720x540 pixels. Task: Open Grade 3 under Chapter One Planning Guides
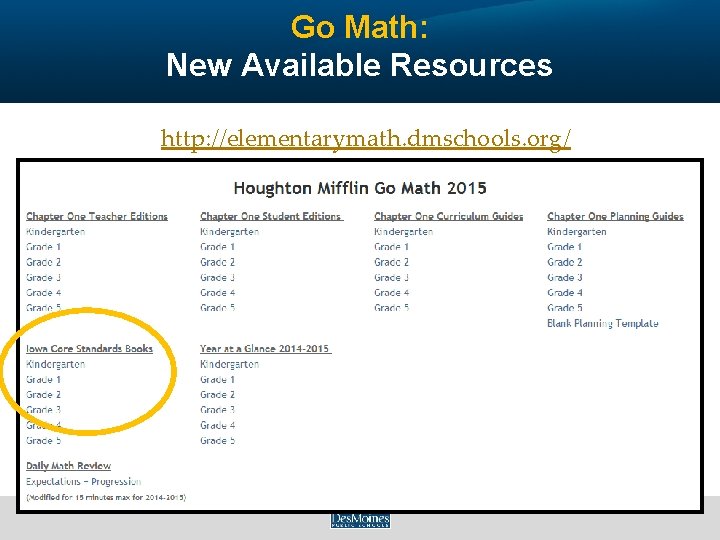click(x=565, y=277)
